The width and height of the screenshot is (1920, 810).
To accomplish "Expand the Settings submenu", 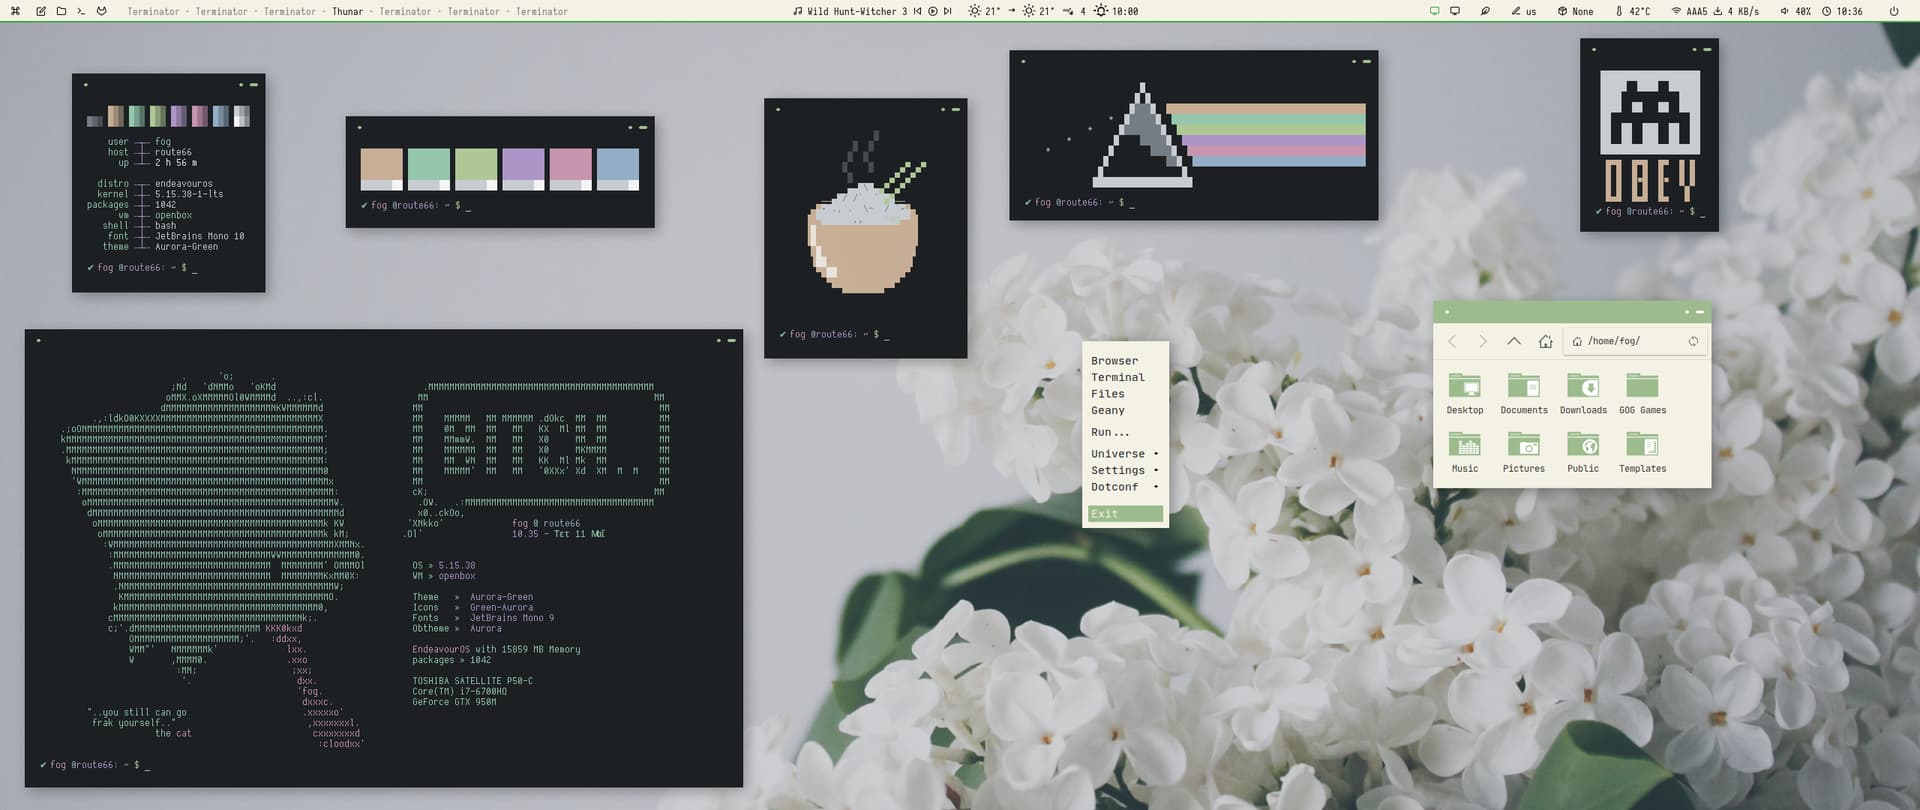I will click(x=1124, y=471).
